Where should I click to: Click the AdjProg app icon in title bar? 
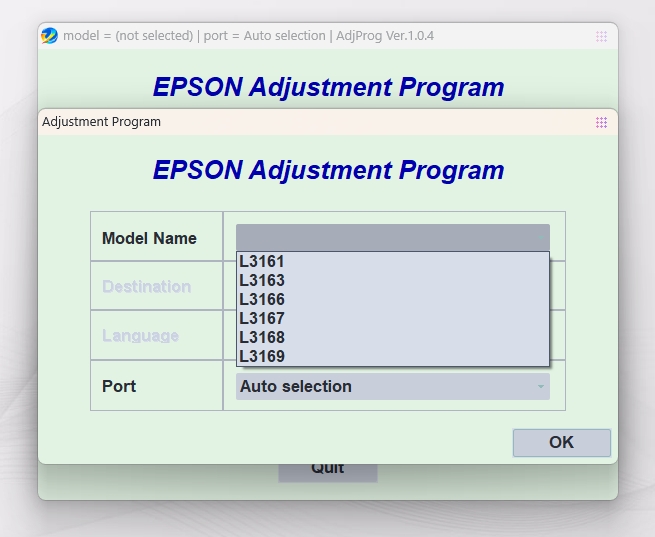(49, 36)
